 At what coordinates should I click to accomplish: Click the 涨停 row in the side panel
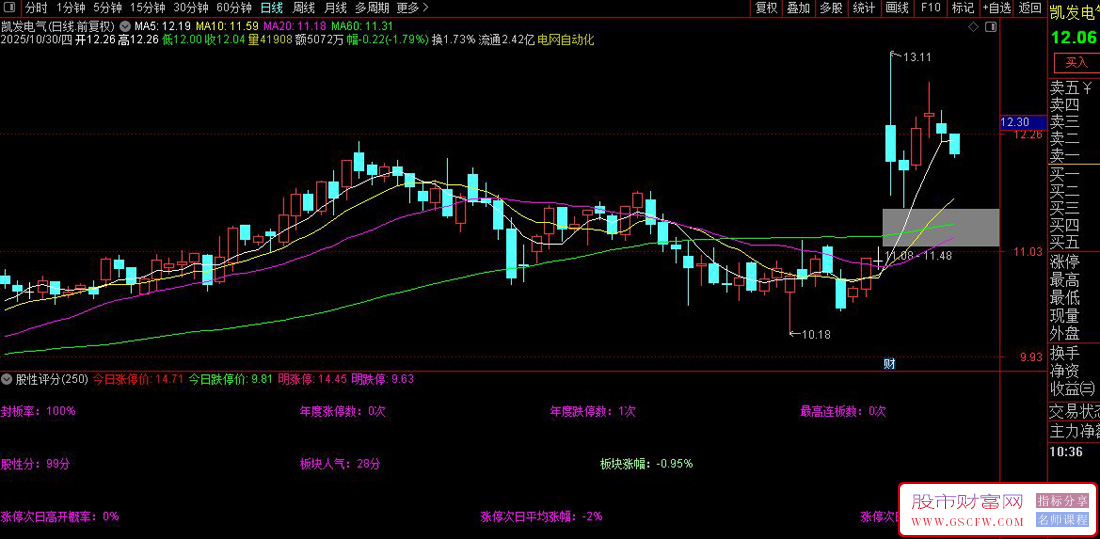1074,263
